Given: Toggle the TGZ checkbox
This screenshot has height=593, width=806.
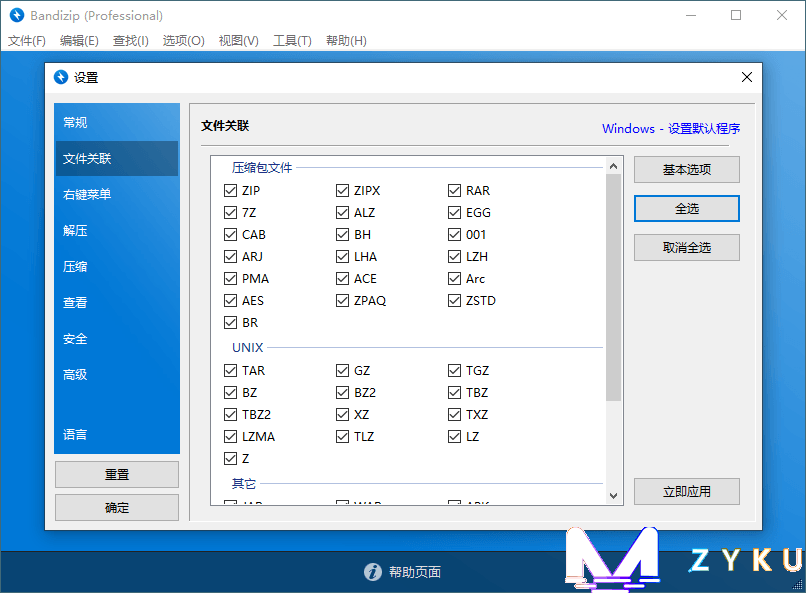Looking at the screenshot, I should click(454, 370).
